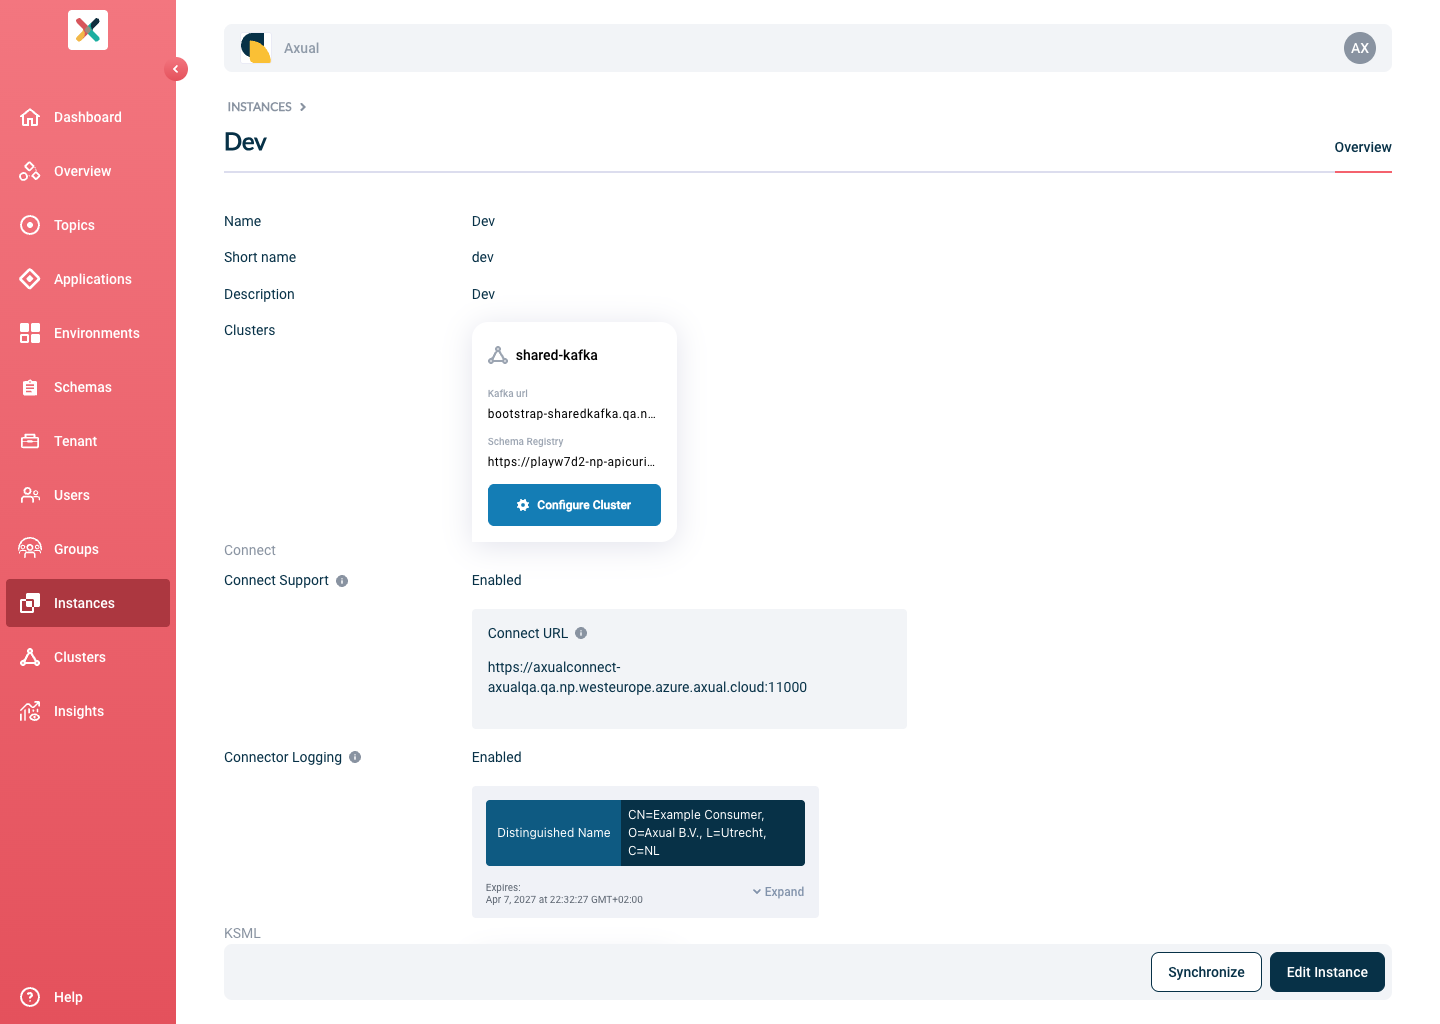Click the Instances icon
Screen dimensions: 1440x1024
point(30,603)
